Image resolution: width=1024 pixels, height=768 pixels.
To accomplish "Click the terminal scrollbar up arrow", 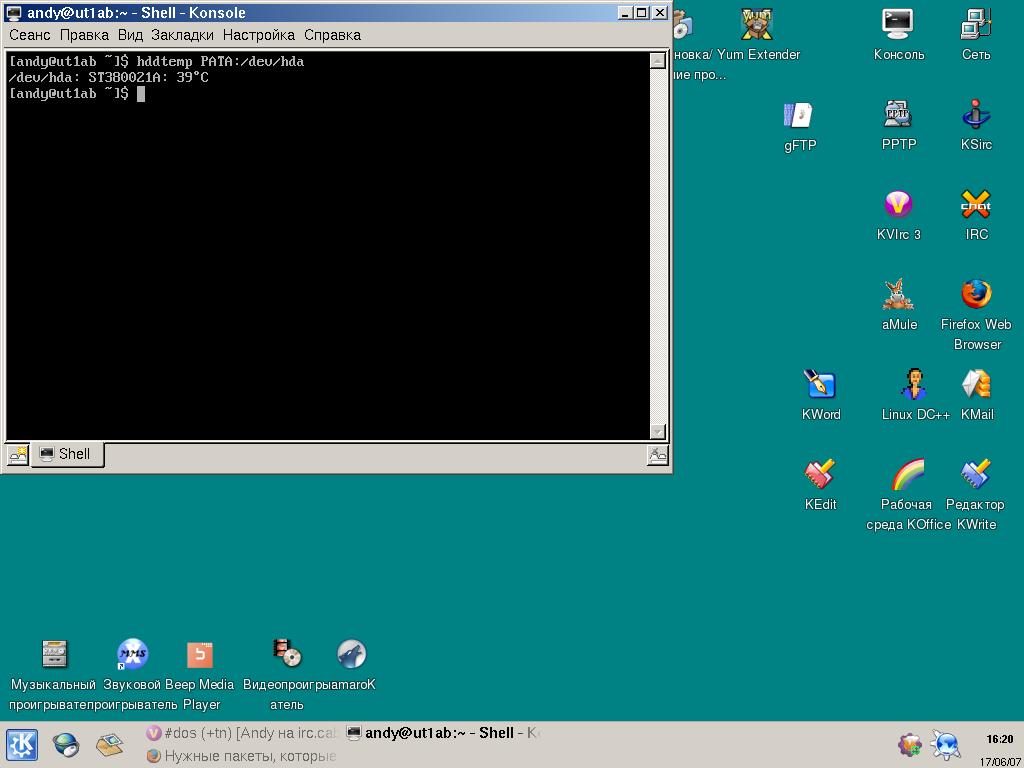I will [658, 61].
